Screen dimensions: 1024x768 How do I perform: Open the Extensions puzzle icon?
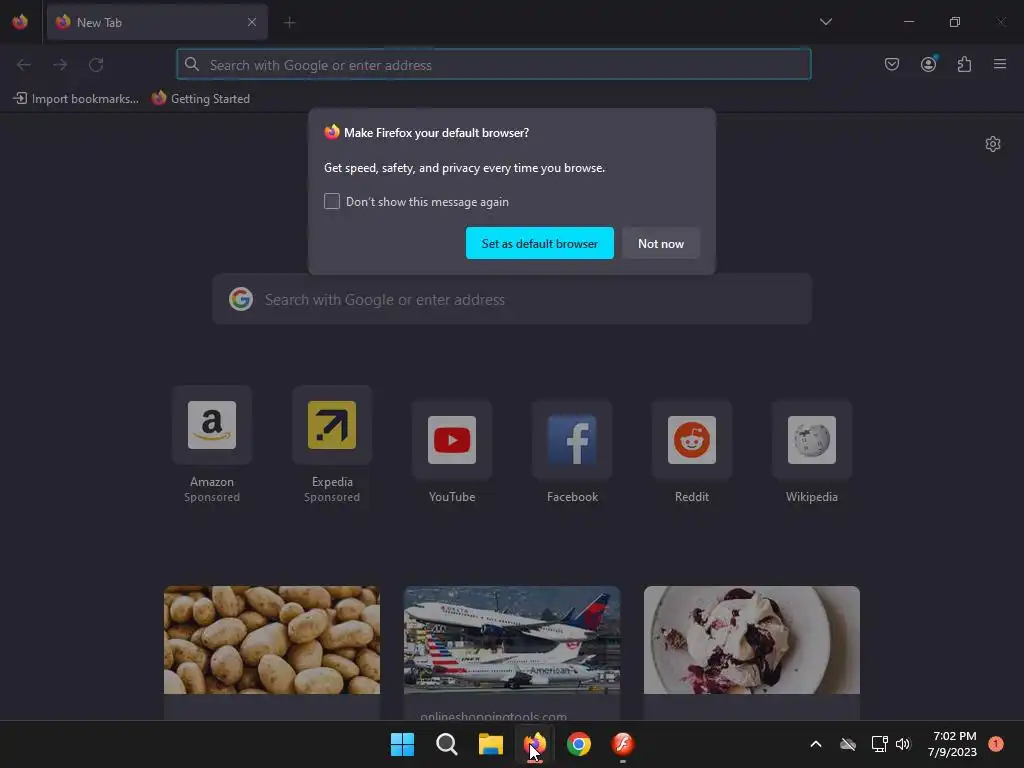click(x=964, y=64)
